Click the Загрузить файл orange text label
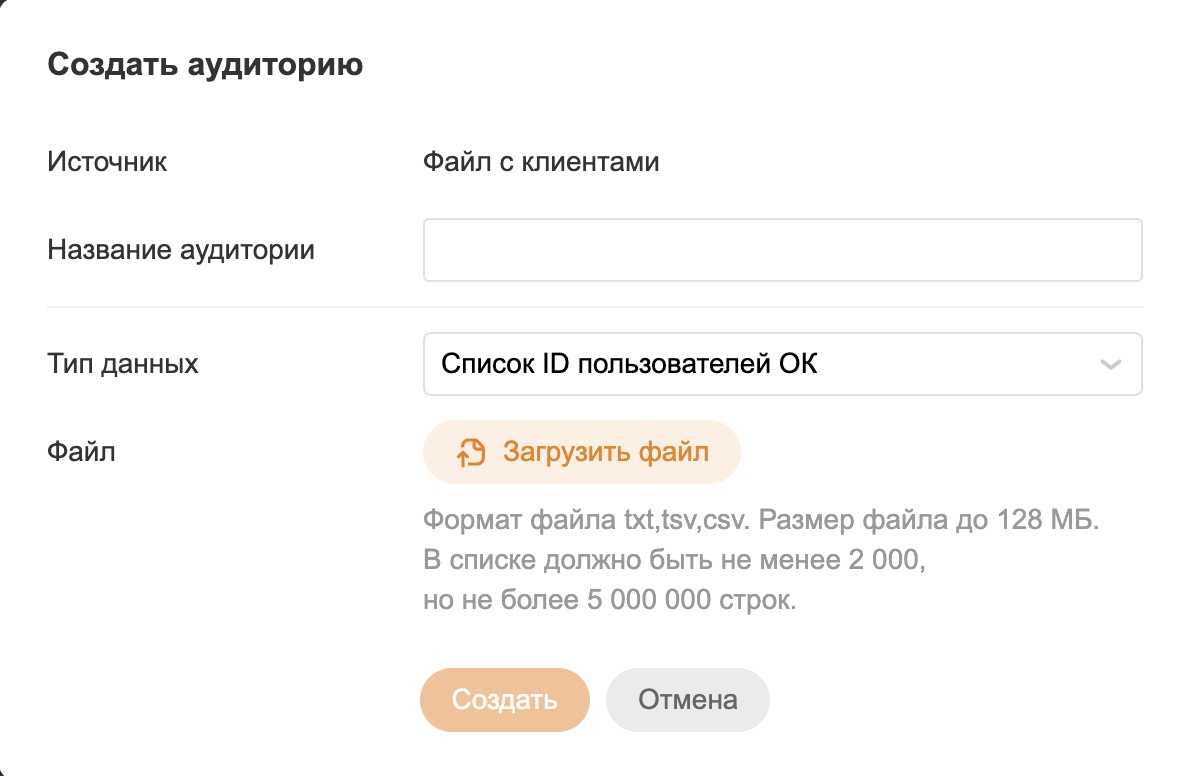The image size is (1182, 776). [606, 452]
